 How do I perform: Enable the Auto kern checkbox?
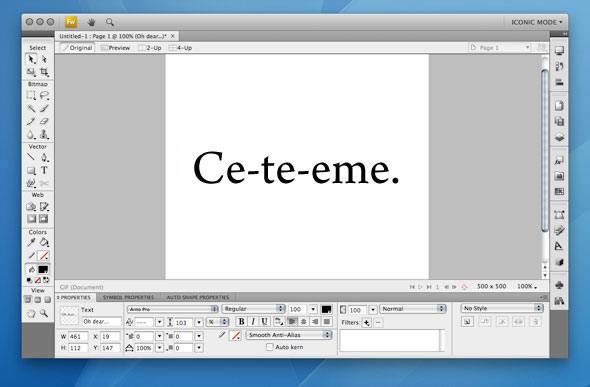[270, 347]
